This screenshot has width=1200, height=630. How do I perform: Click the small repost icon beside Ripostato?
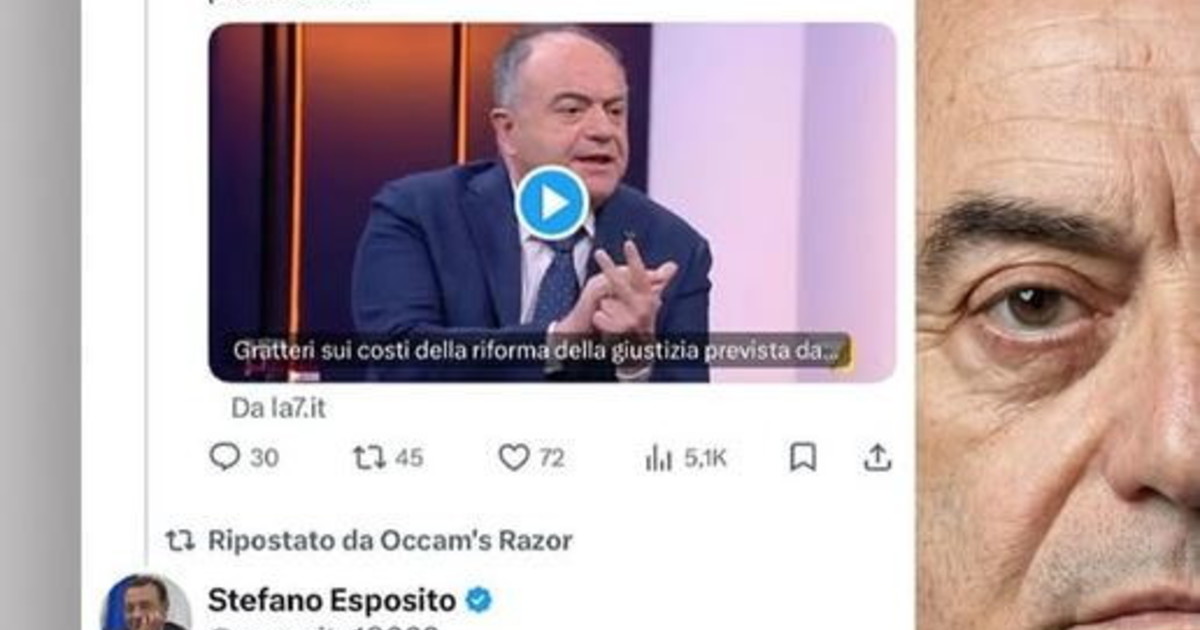pyautogui.click(x=180, y=541)
